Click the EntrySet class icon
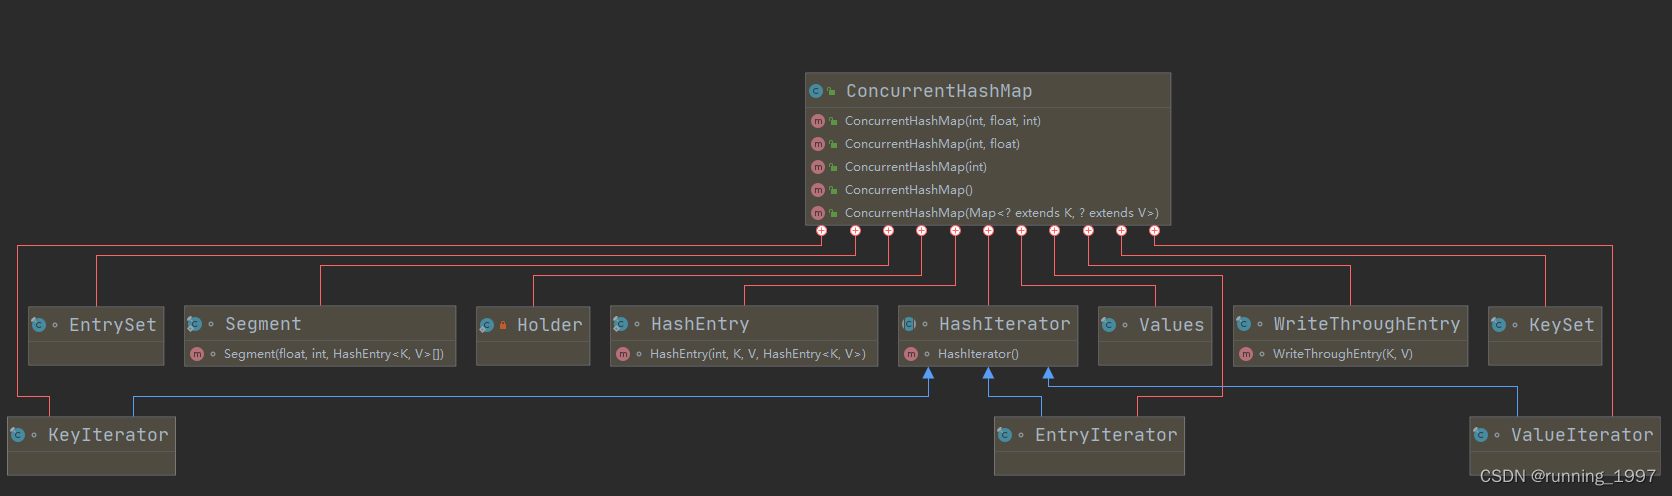Viewport: 1672px width, 496px height. [39, 325]
